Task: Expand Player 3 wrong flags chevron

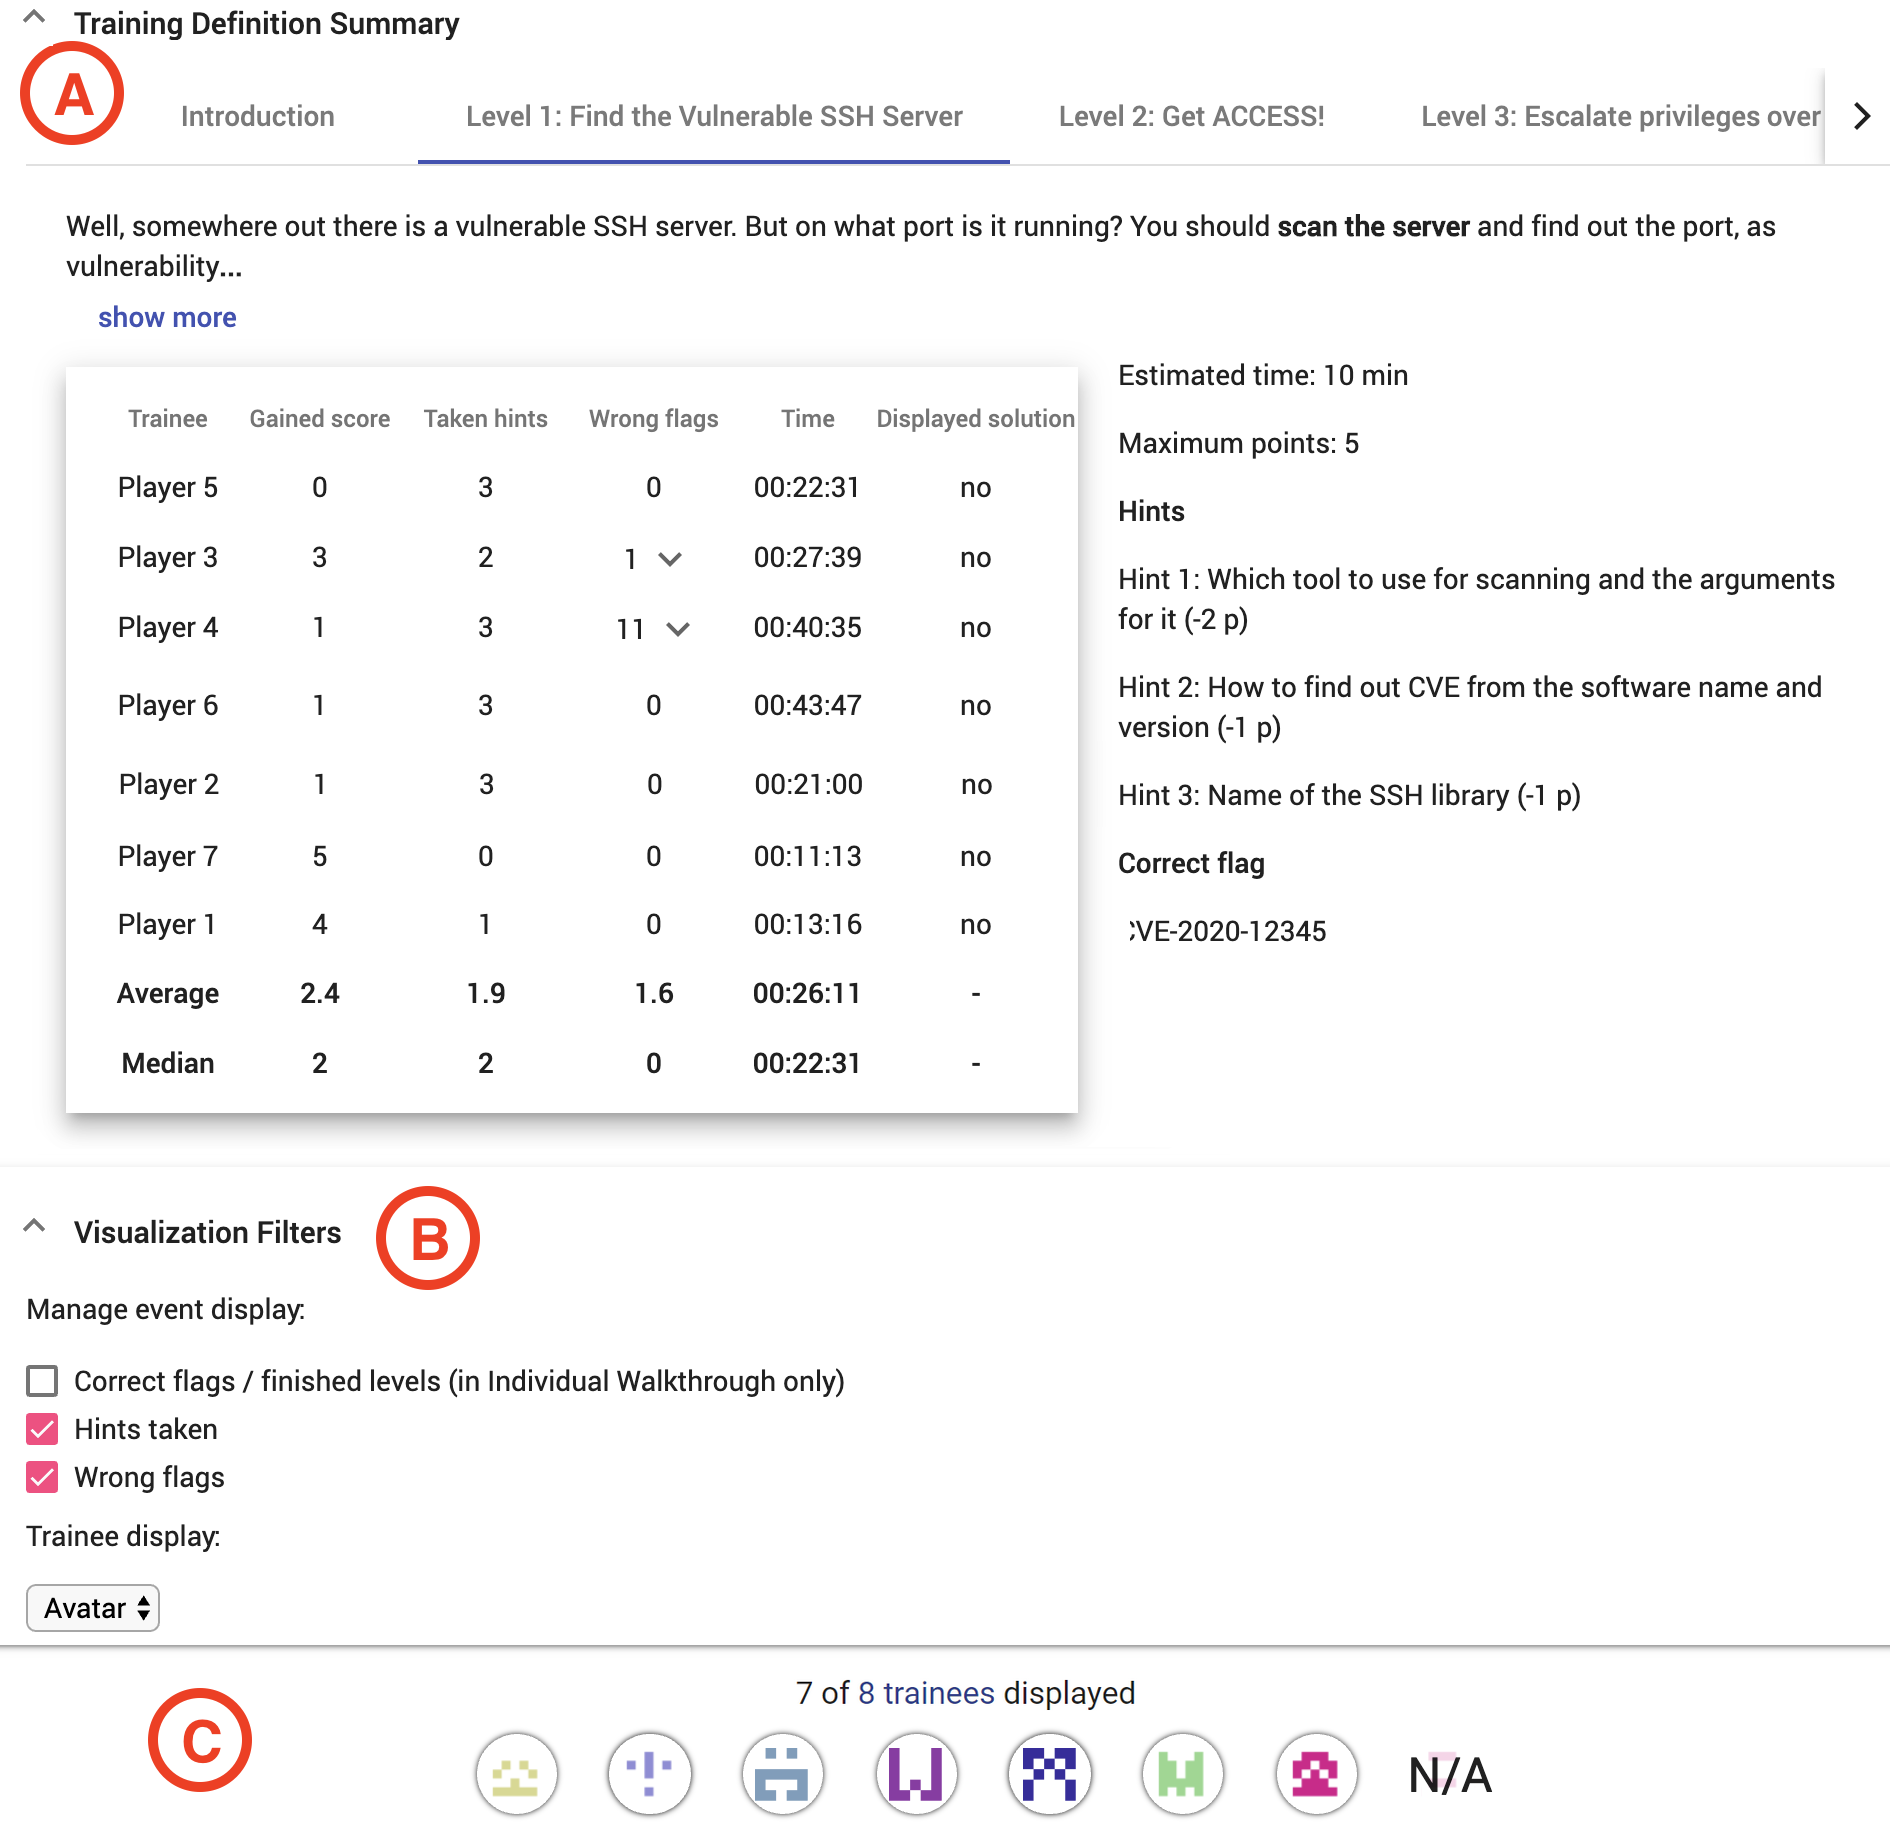Action: click(670, 558)
